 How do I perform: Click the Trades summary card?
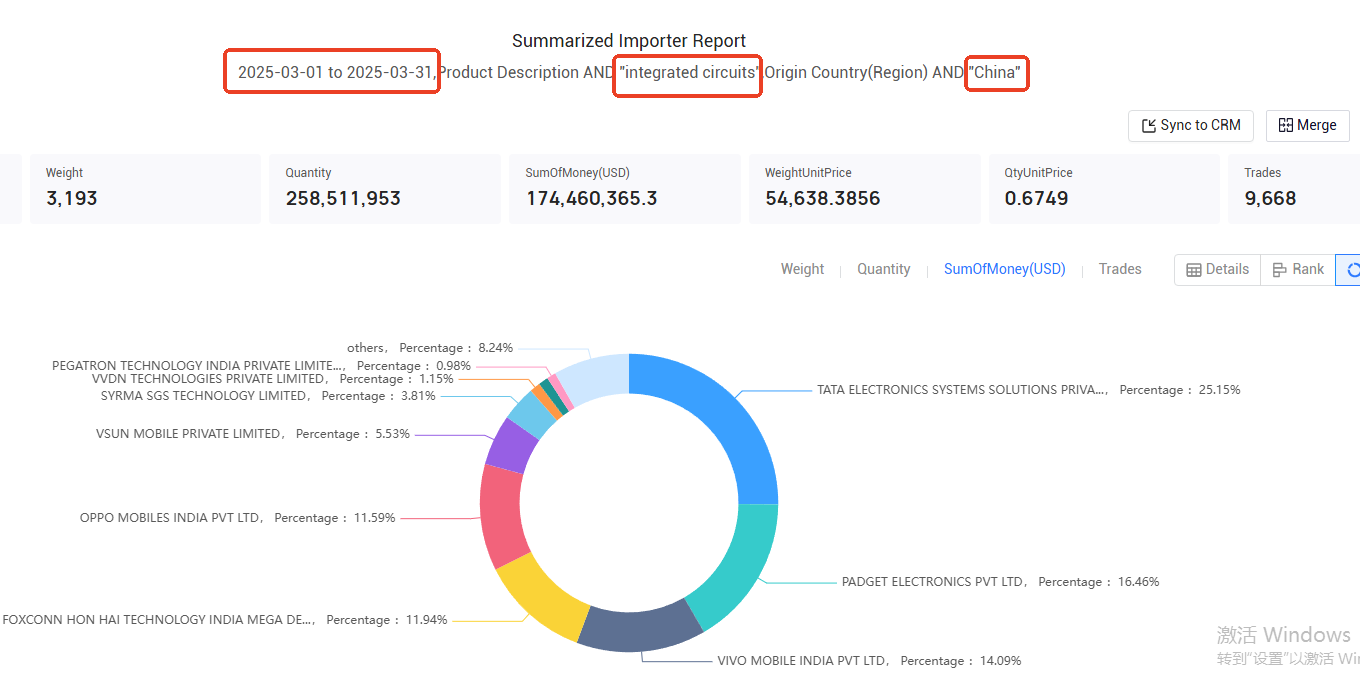point(1294,188)
